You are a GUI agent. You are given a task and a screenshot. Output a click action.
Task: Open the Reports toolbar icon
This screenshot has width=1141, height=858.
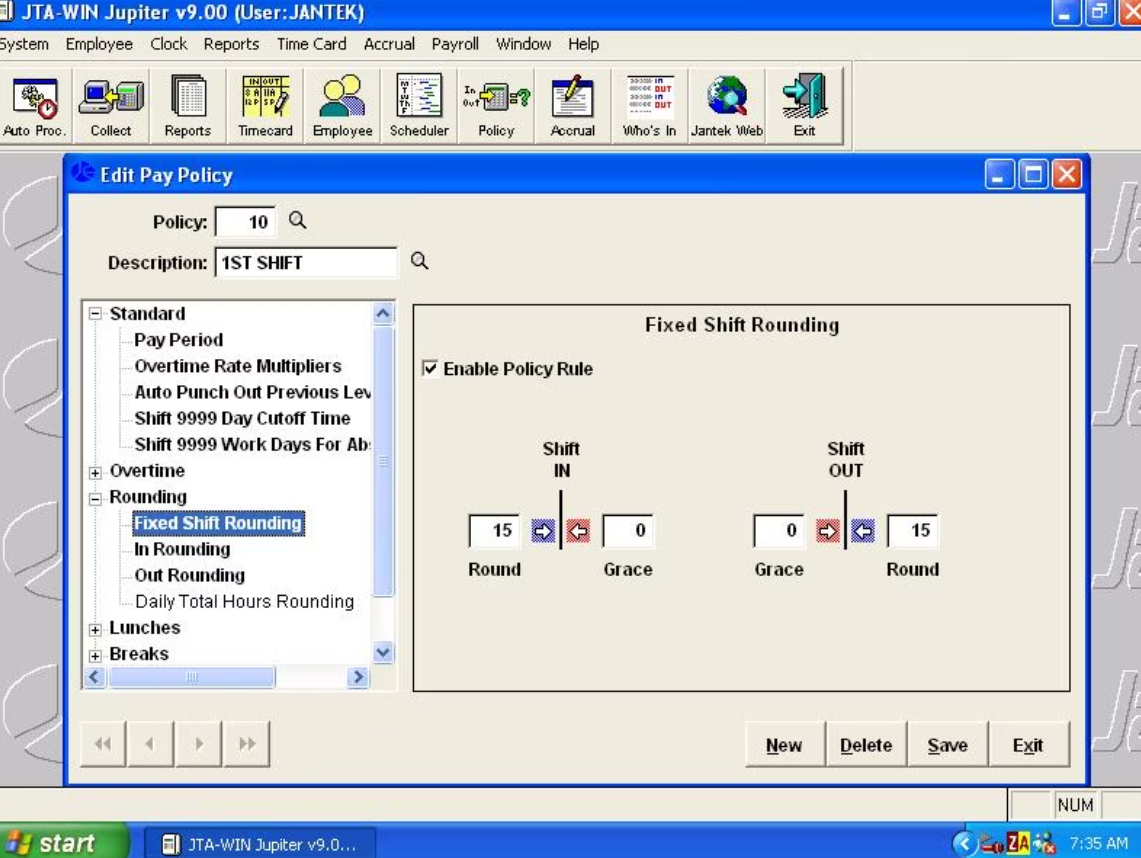click(x=188, y=106)
